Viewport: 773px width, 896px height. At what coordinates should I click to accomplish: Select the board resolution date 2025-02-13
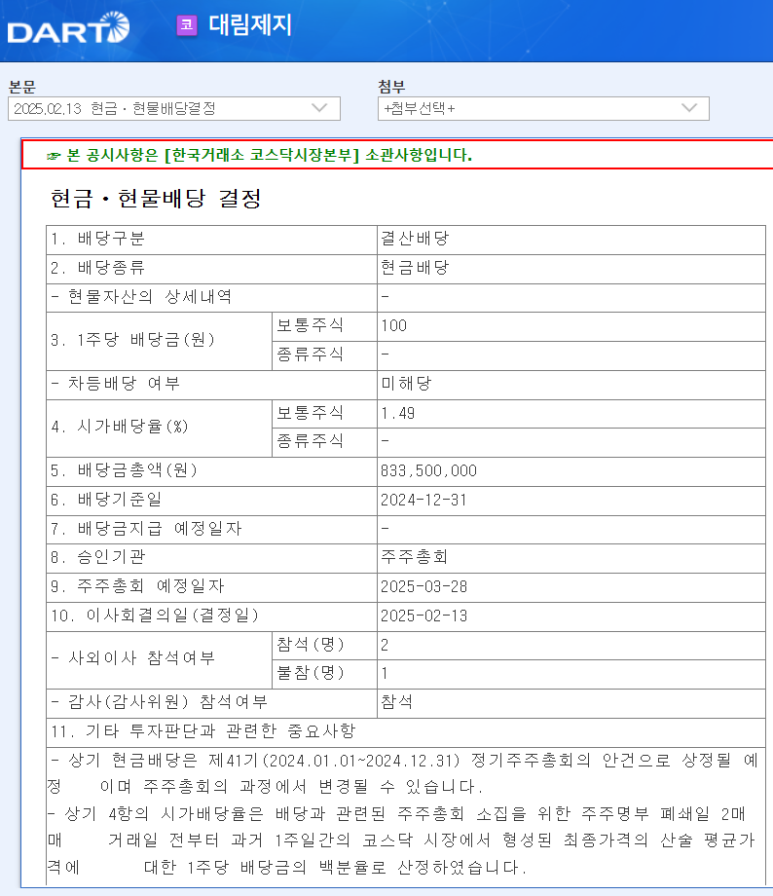424,616
